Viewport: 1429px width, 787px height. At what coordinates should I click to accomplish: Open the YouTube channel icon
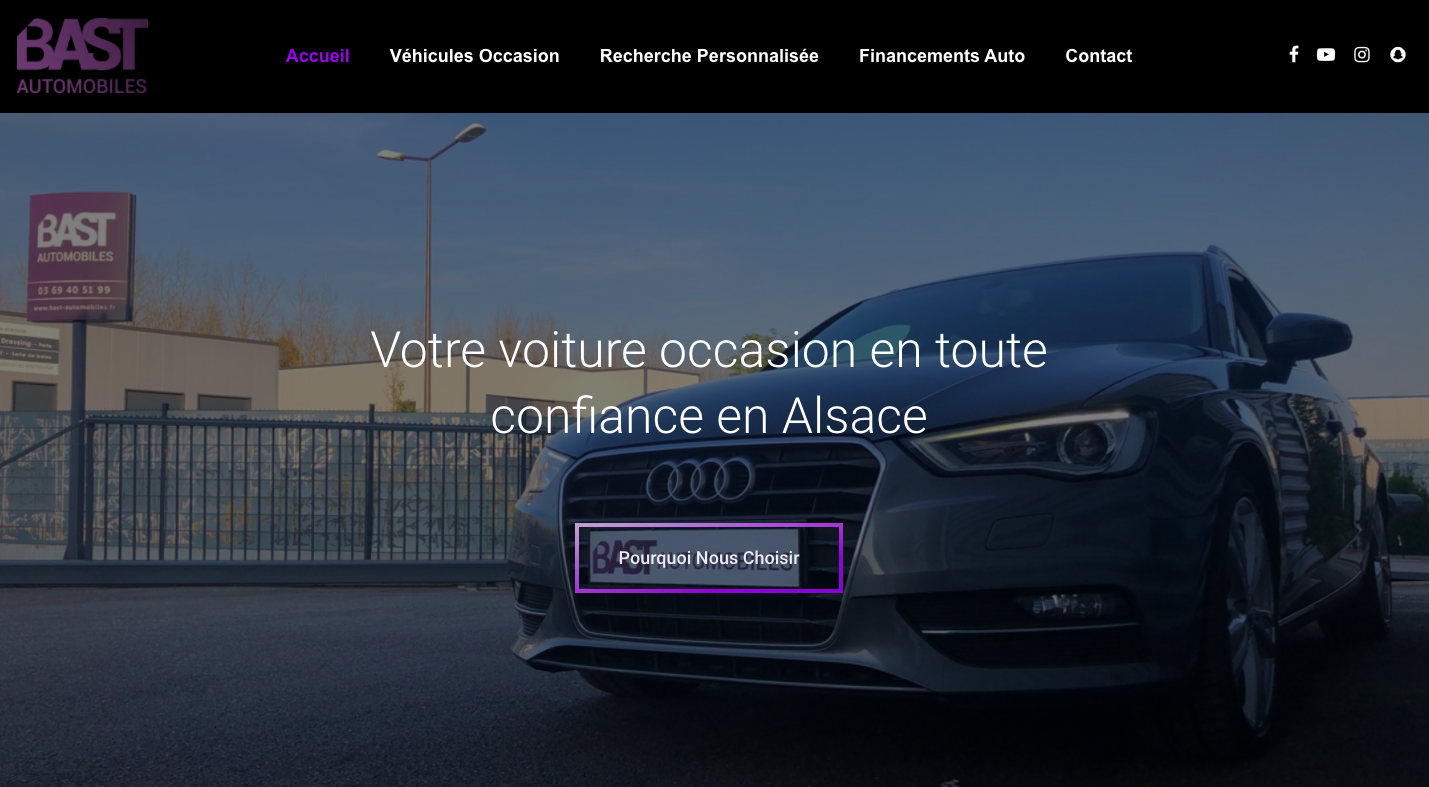pyautogui.click(x=1326, y=55)
